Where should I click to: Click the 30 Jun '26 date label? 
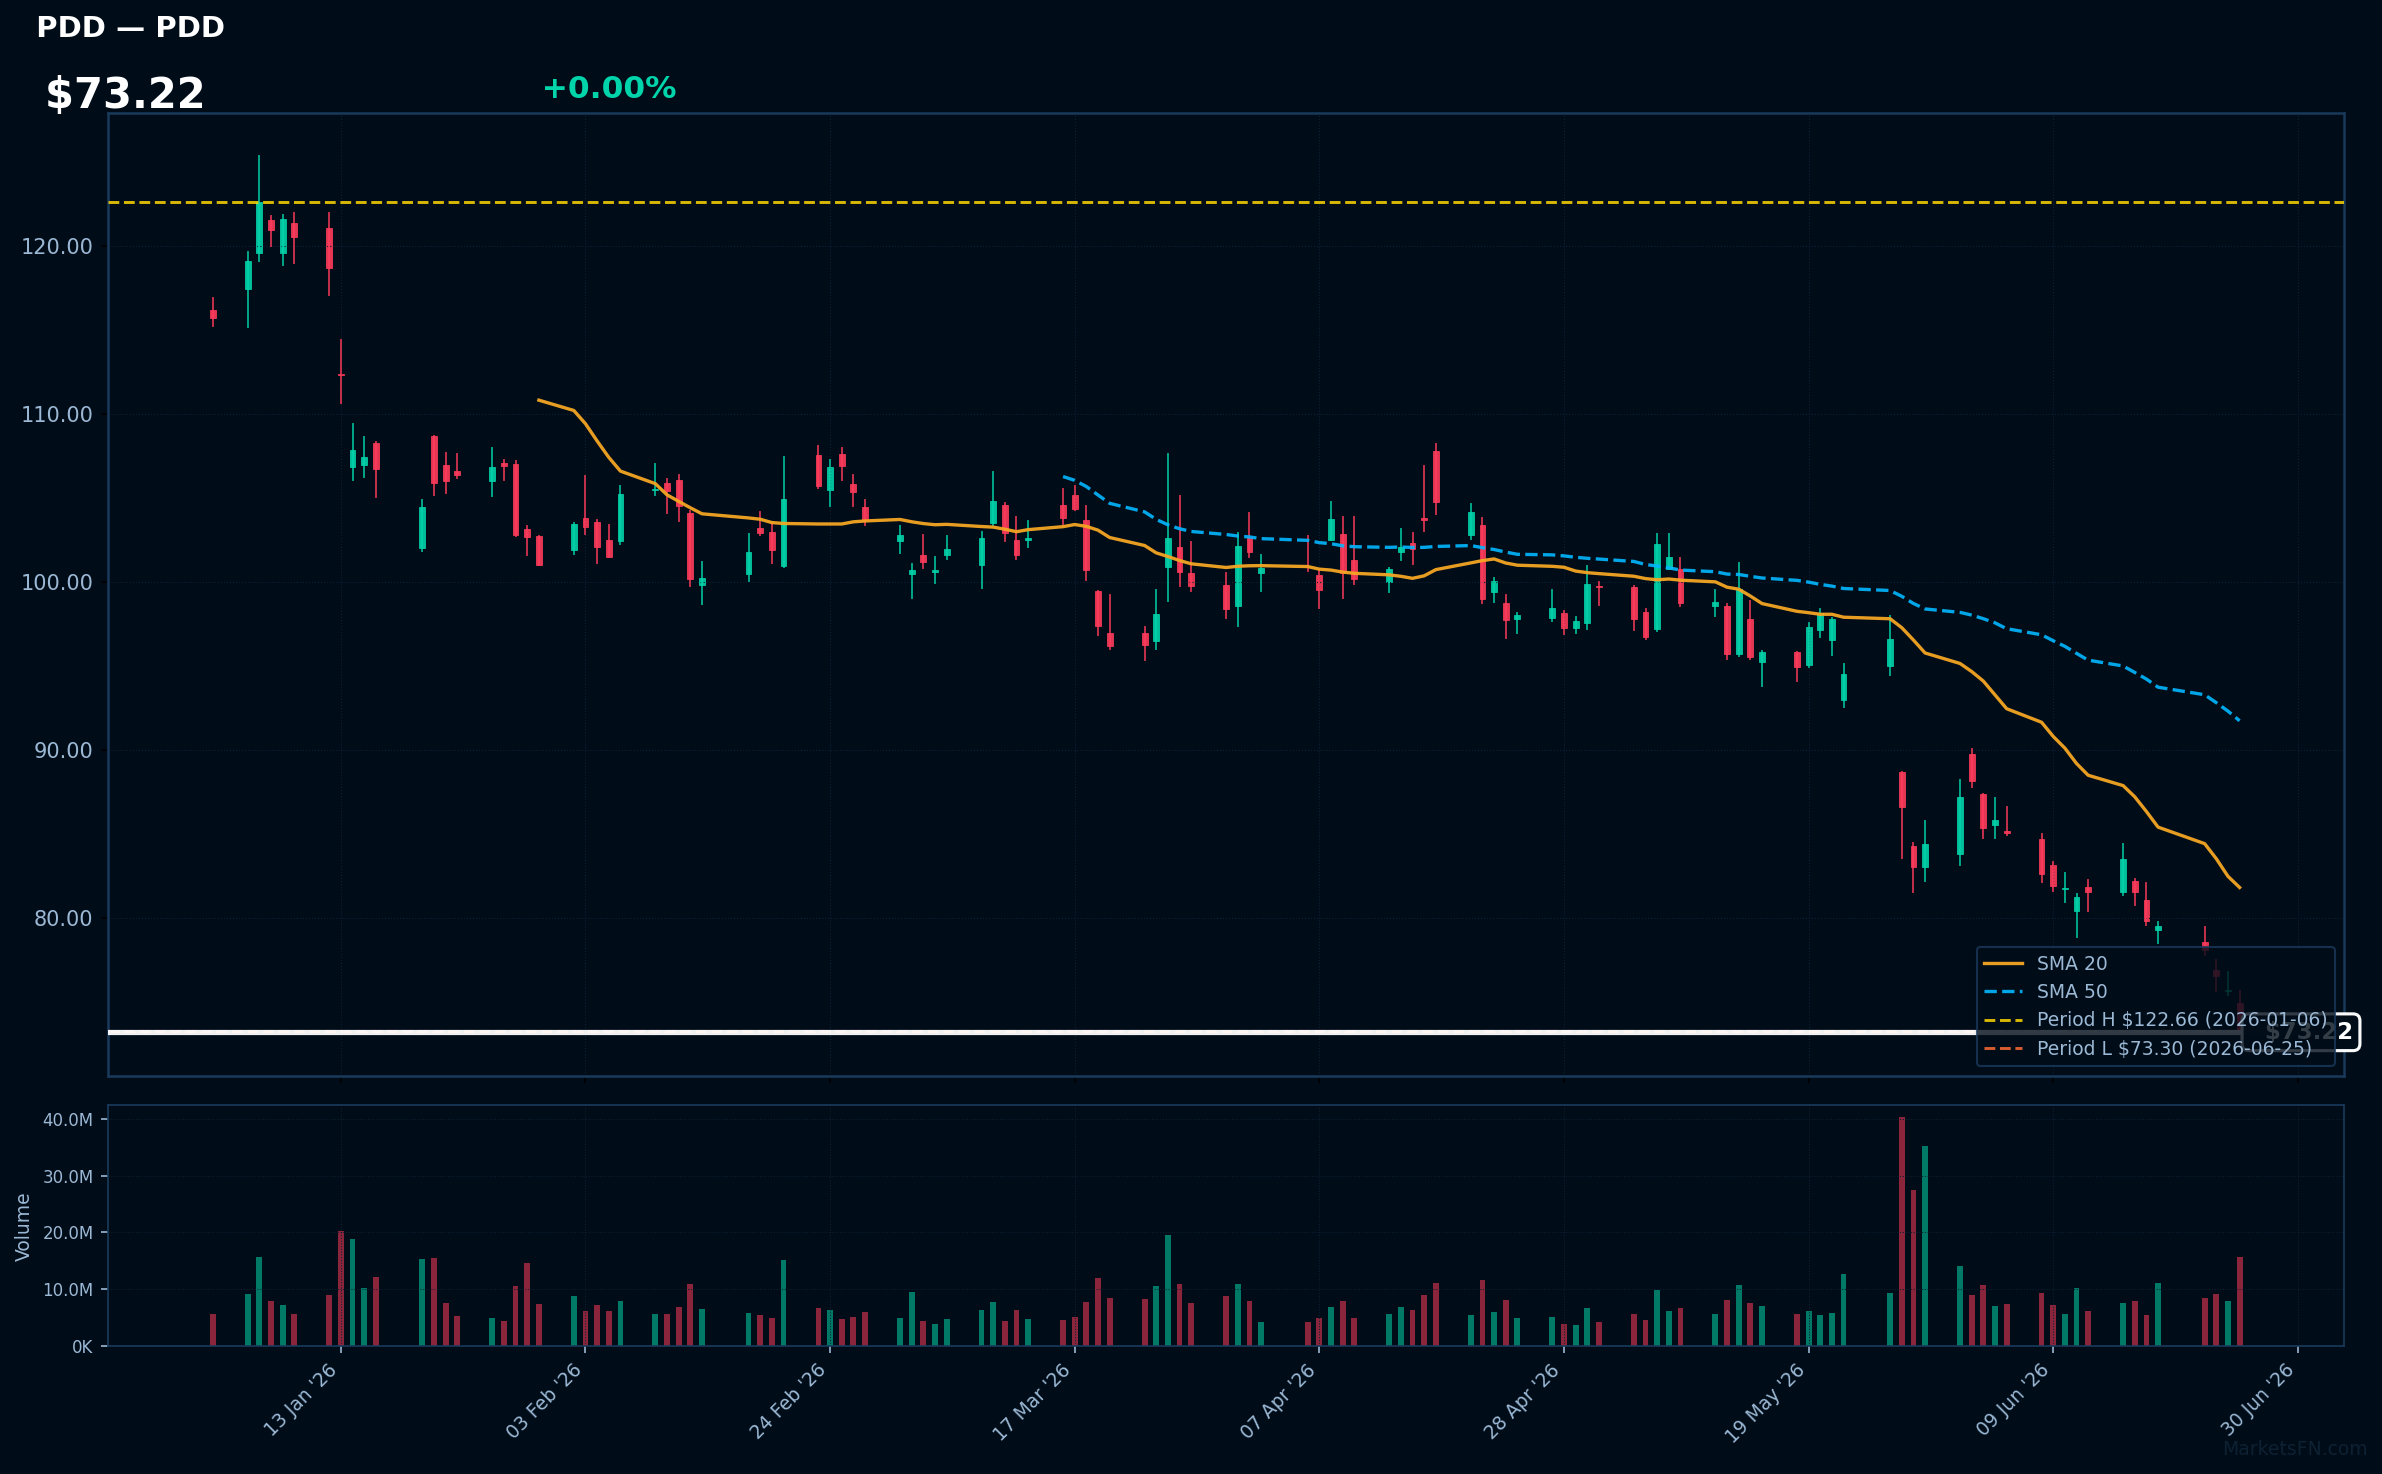point(2257,1399)
